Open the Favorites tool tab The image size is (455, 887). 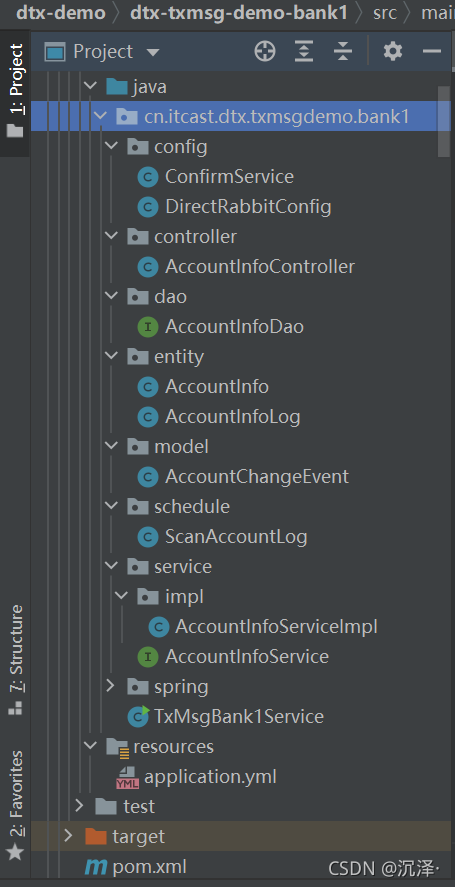[16, 804]
